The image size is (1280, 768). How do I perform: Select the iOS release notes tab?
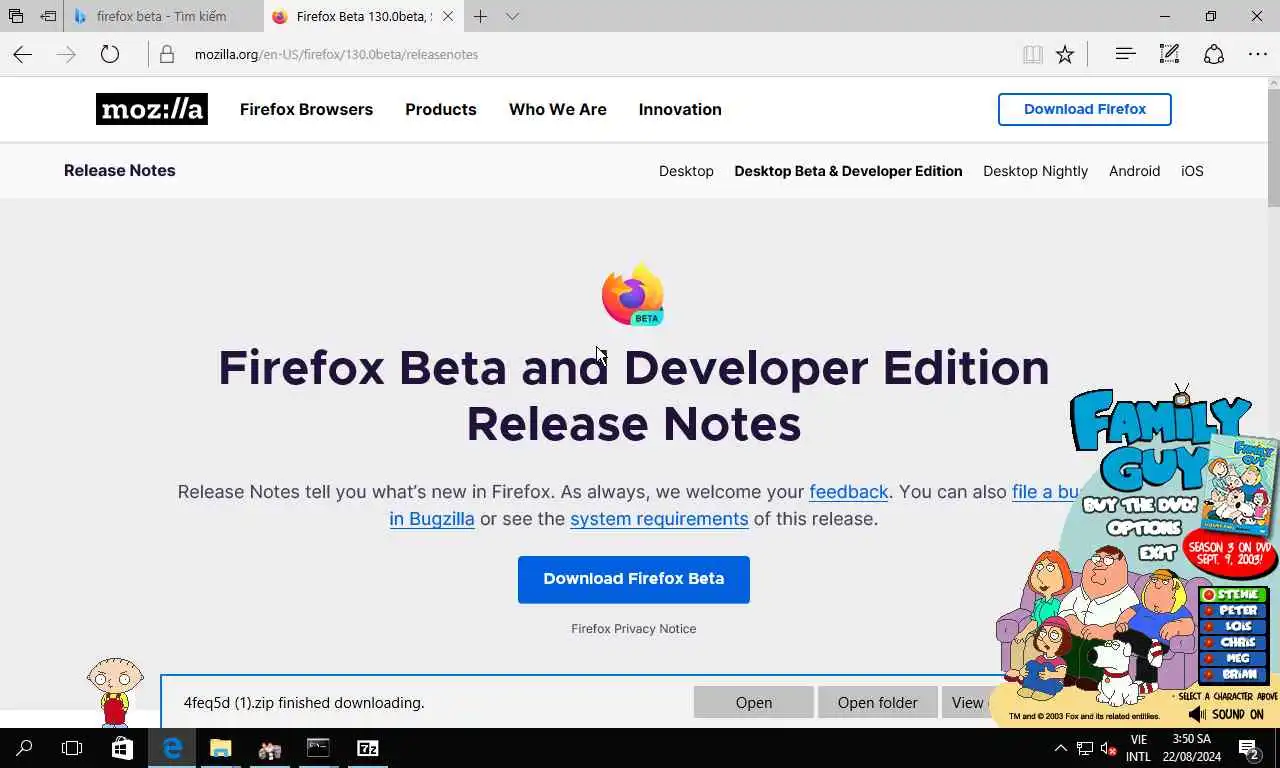(1192, 171)
